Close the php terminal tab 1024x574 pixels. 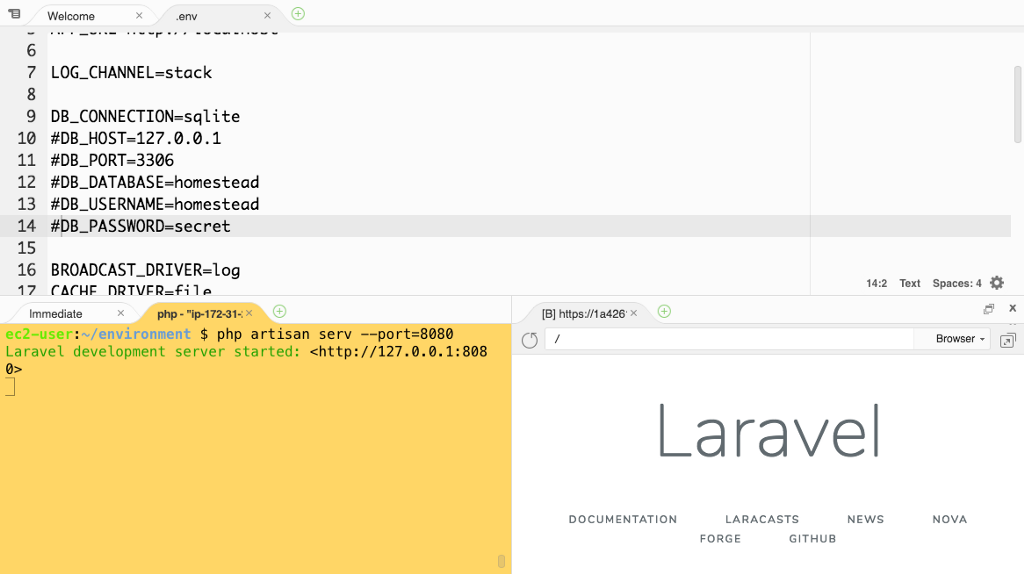coord(250,314)
